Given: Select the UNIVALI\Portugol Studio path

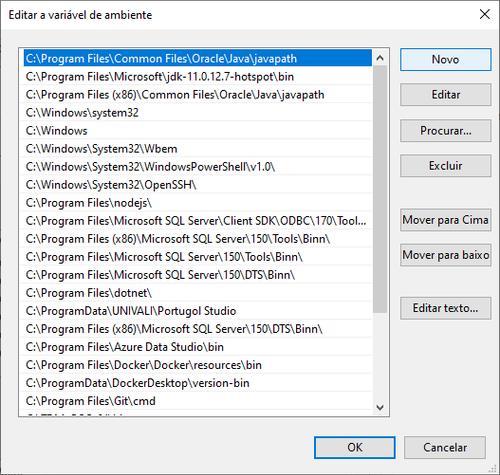Looking at the screenshot, I should coord(198,311).
